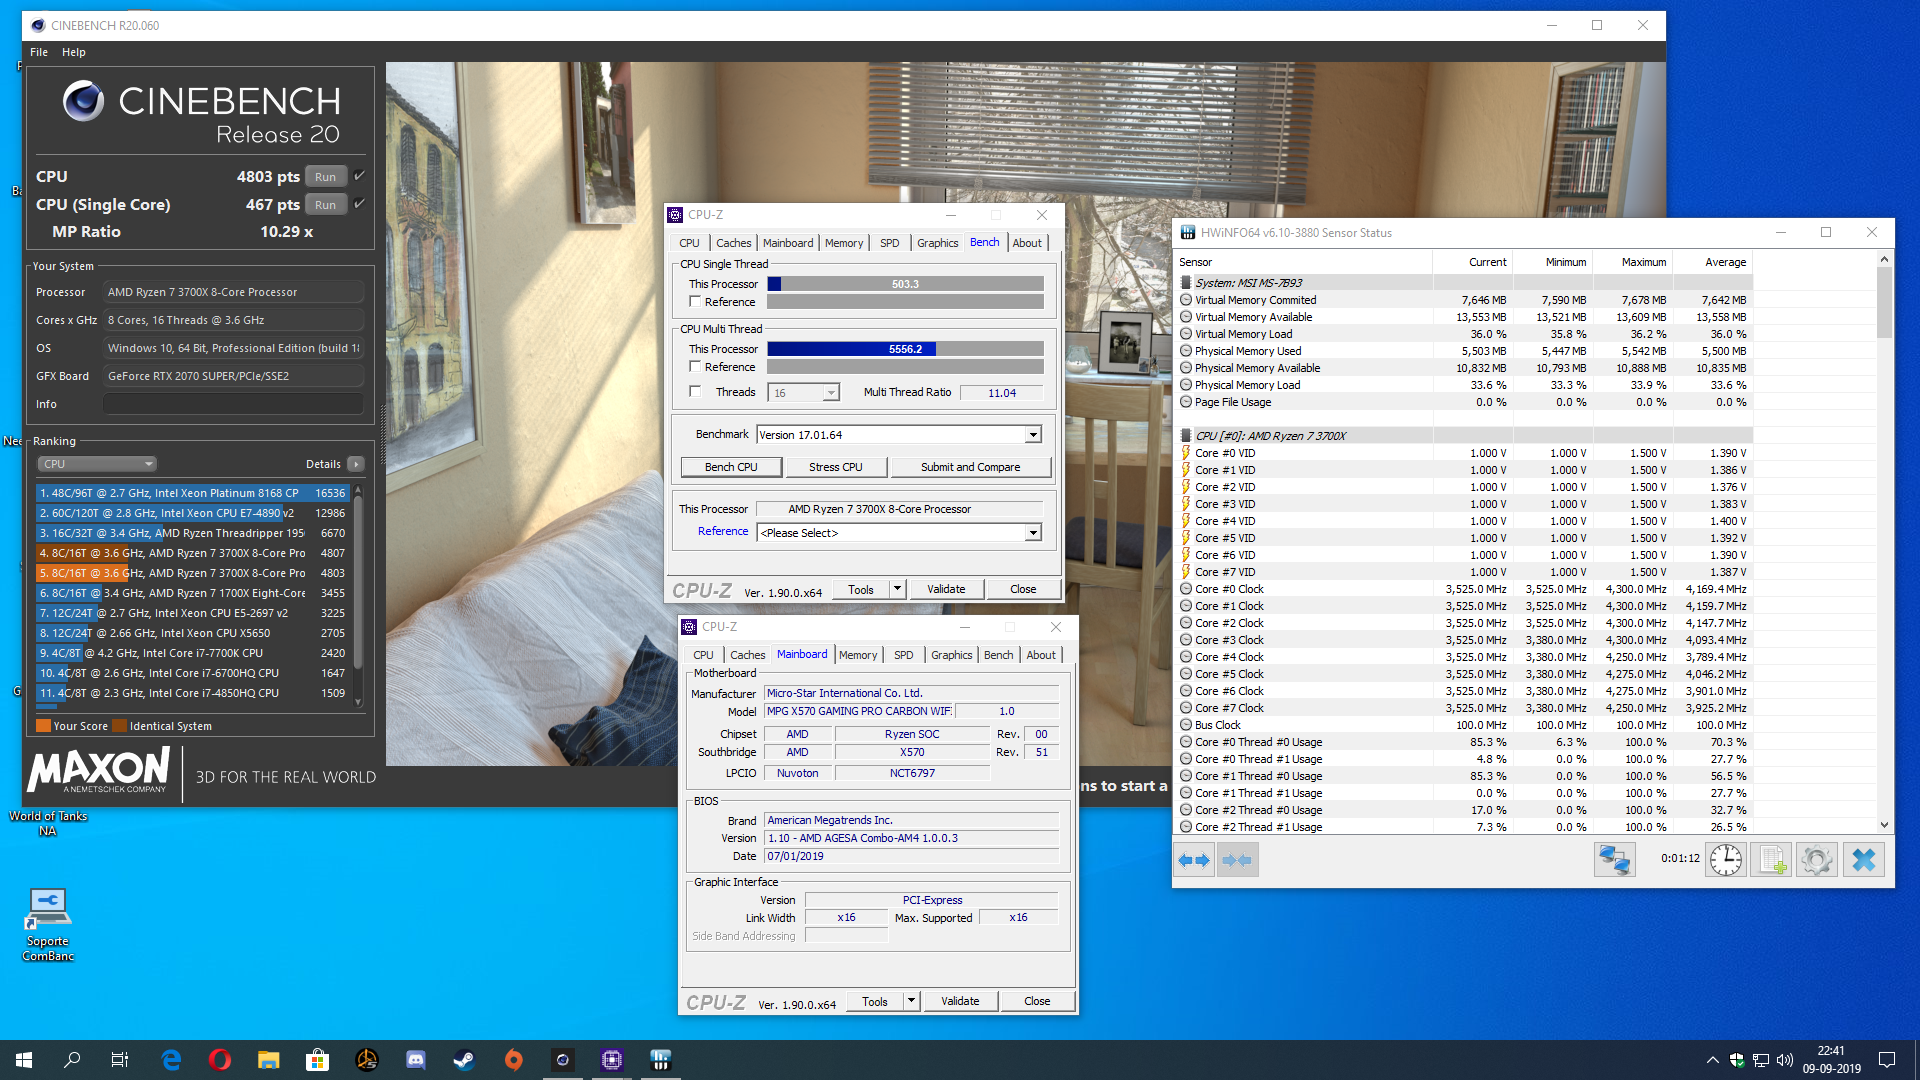Click multi thread score bar 5556.2
The image size is (1920, 1080).
click(905, 349)
